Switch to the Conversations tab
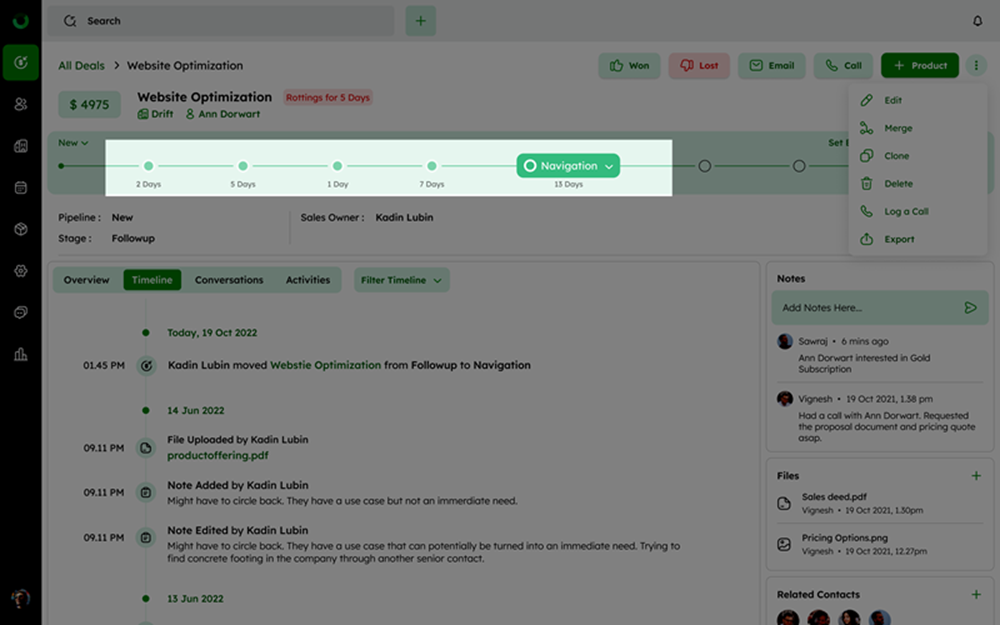Image resolution: width=1000 pixels, height=625 pixels. point(229,280)
